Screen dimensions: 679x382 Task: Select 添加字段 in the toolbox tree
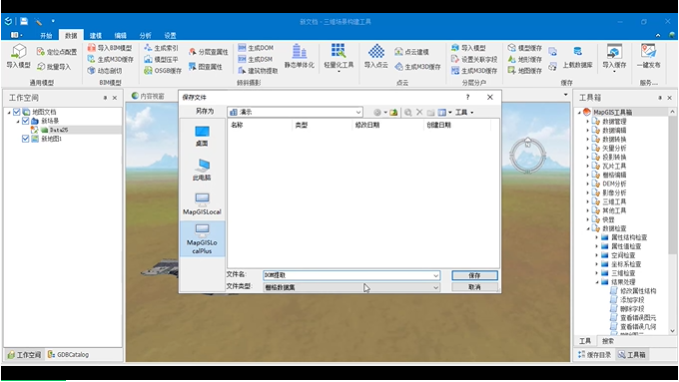632,300
